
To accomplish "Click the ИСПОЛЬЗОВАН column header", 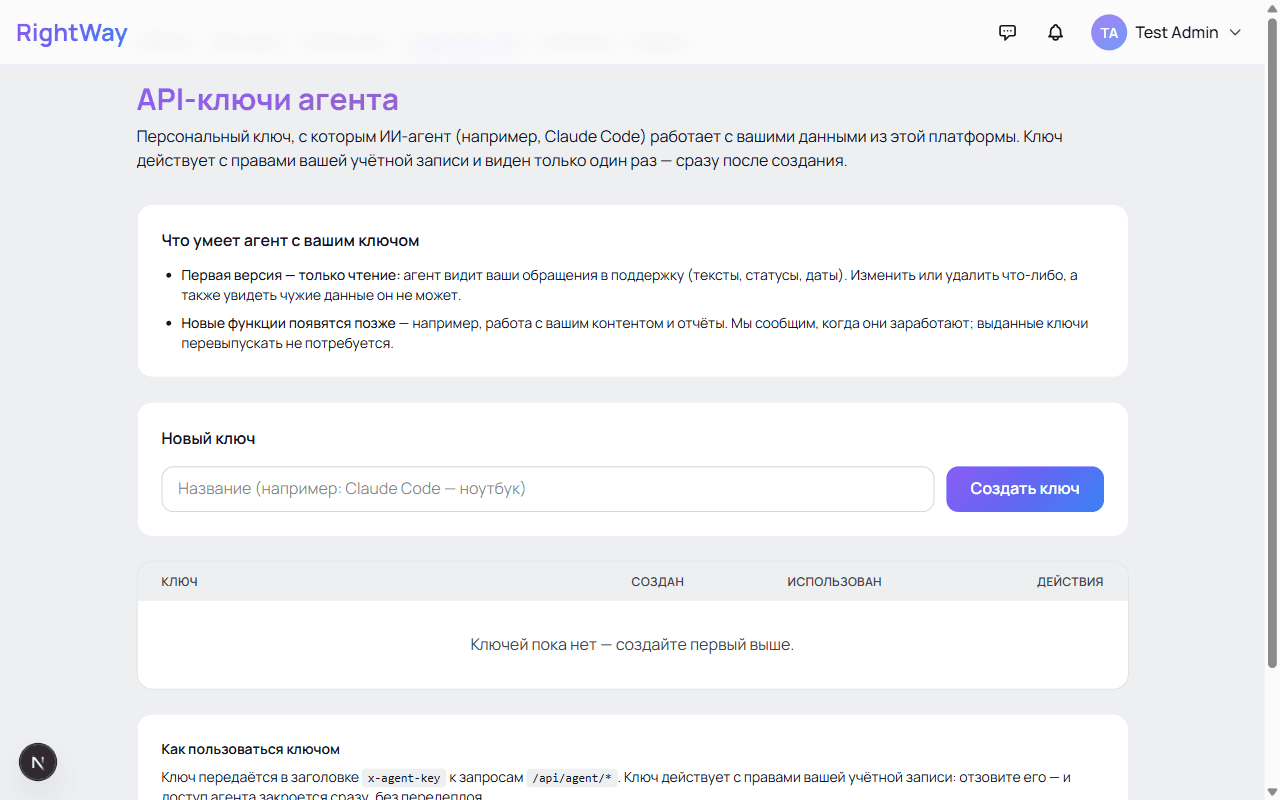I will tap(834, 581).
